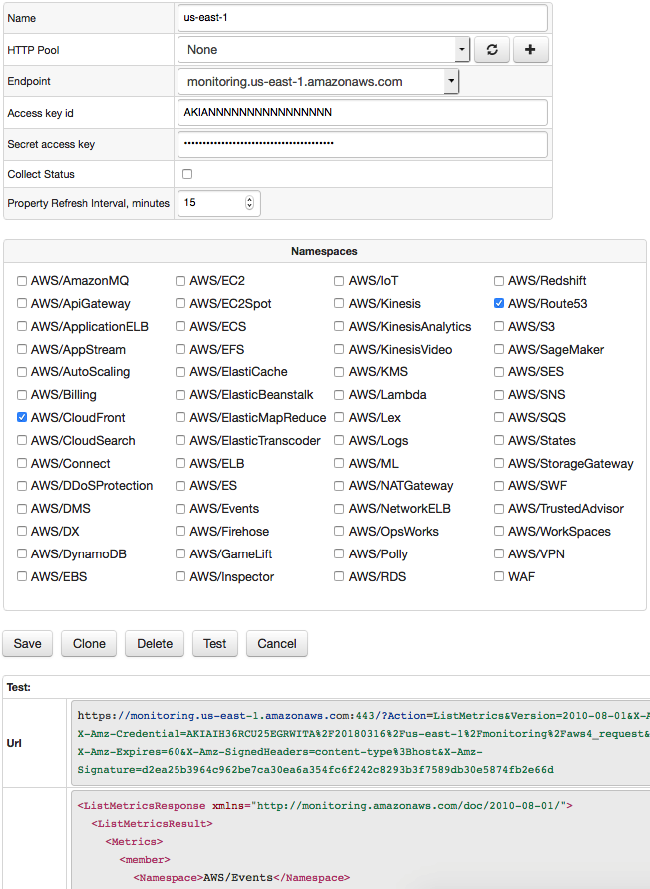Check the AWS/AutoScaling namespace
The image size is (650, 889).
(22, 372)
